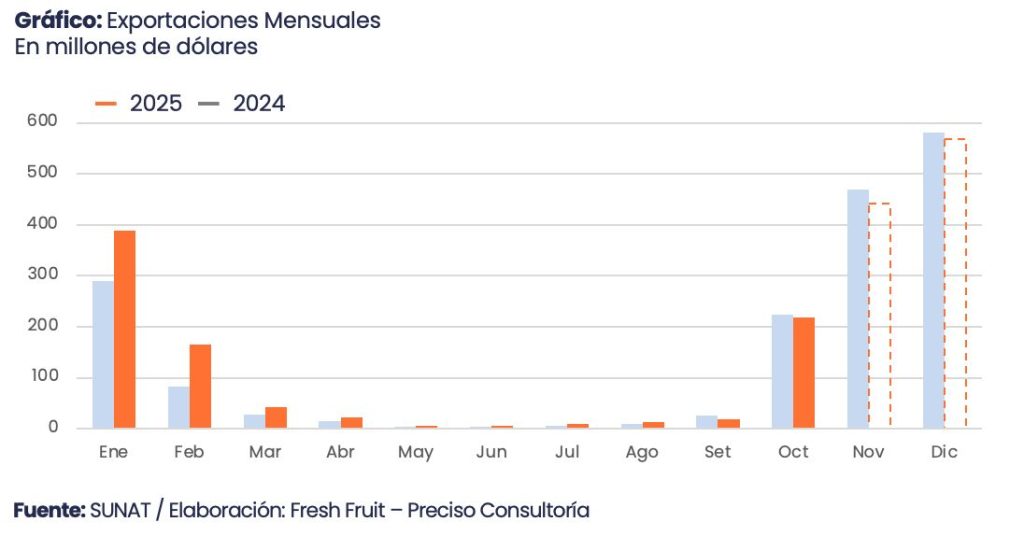This screenshot has width=1024, height=536.
Task: Click the 'Dic' month axis label
Action: 944,452
